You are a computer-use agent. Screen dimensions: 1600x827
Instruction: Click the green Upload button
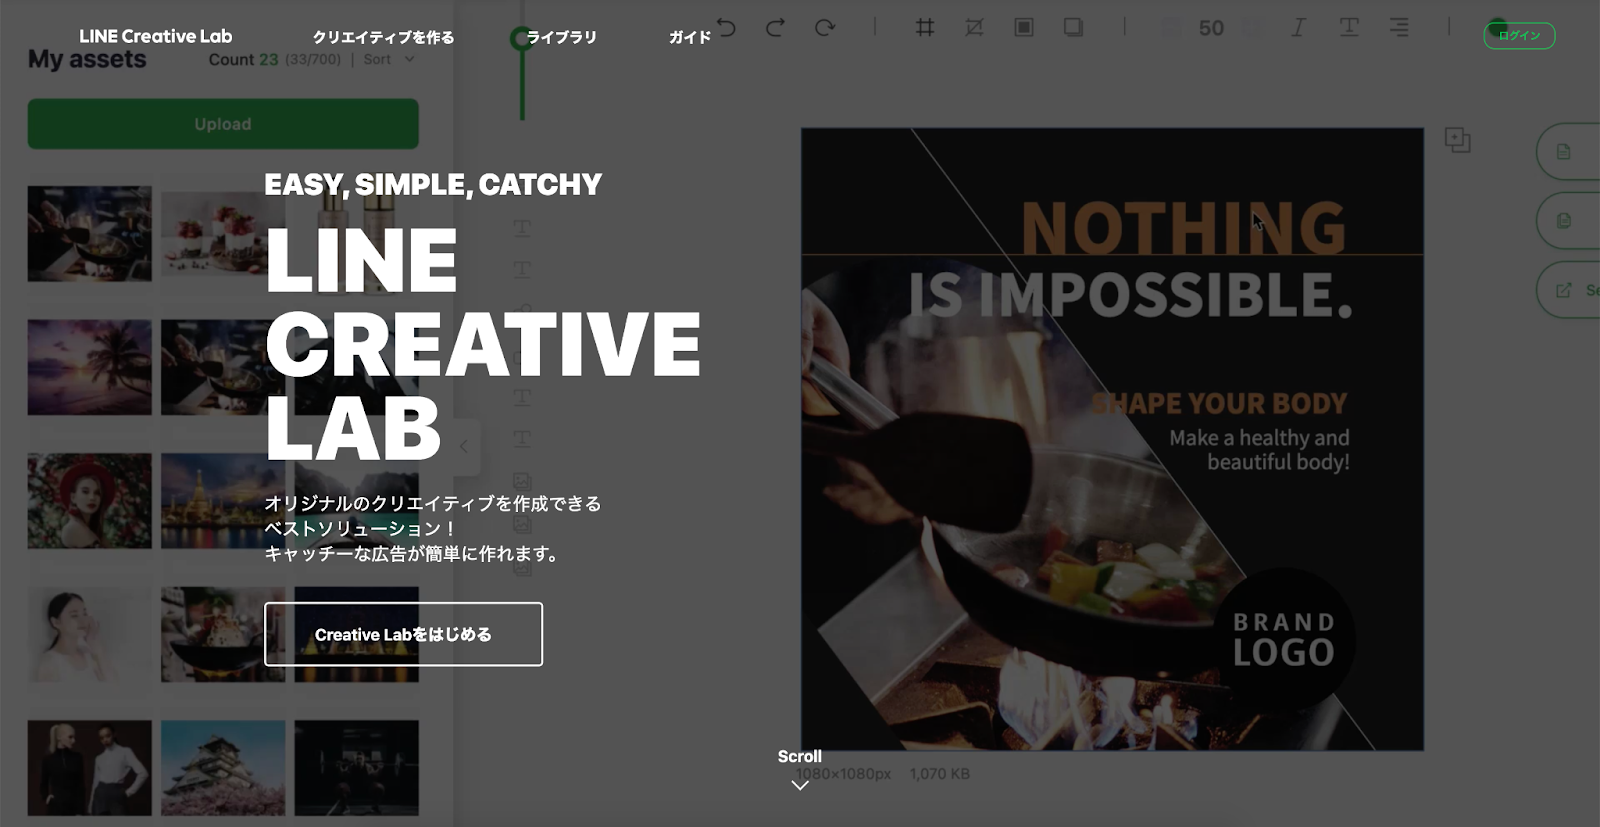[x=223, y=124]
